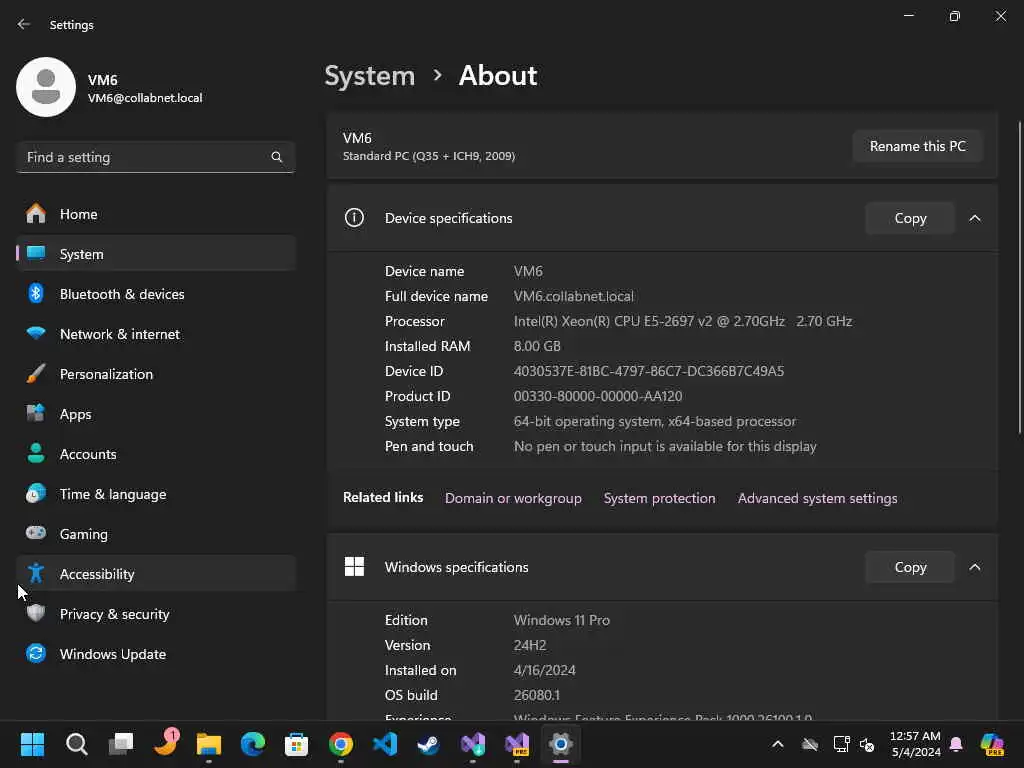Open Network & internet settings
Viewport: 1024px width, 768px height.
pyautogui.click(x=156, y=334)
